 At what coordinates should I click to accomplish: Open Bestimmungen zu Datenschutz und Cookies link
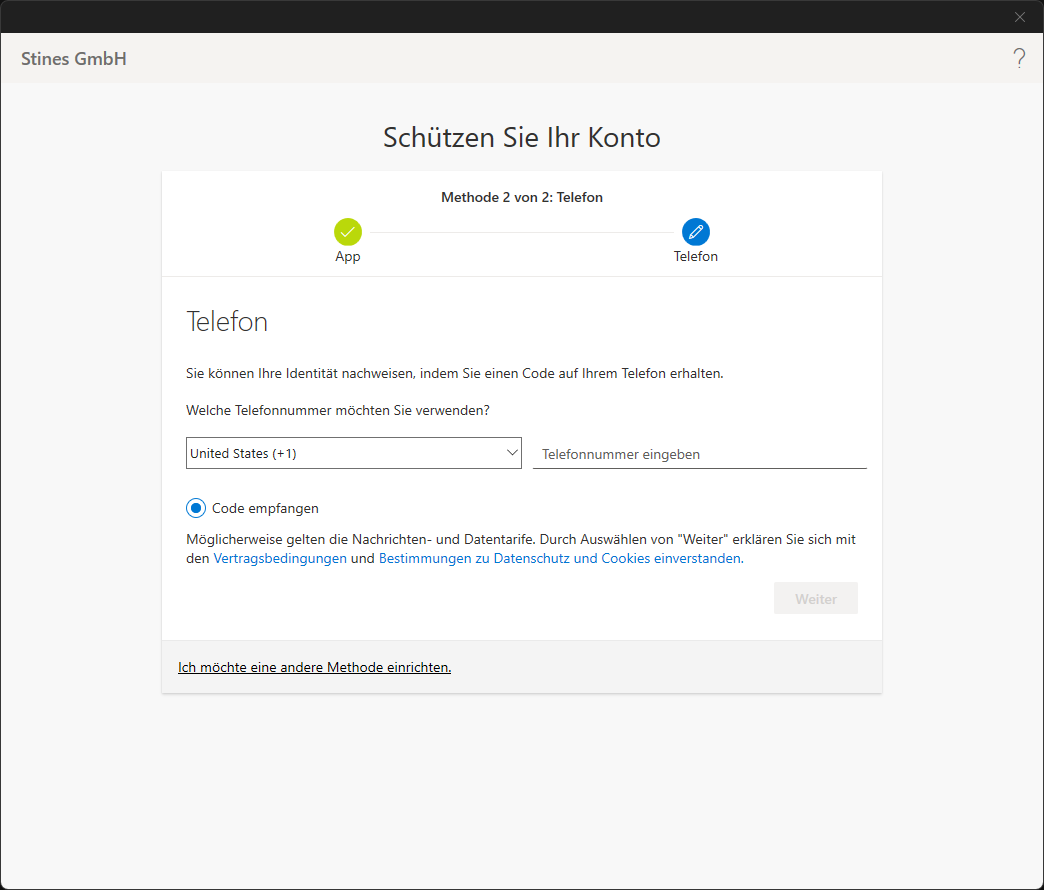tap(559, 559)
